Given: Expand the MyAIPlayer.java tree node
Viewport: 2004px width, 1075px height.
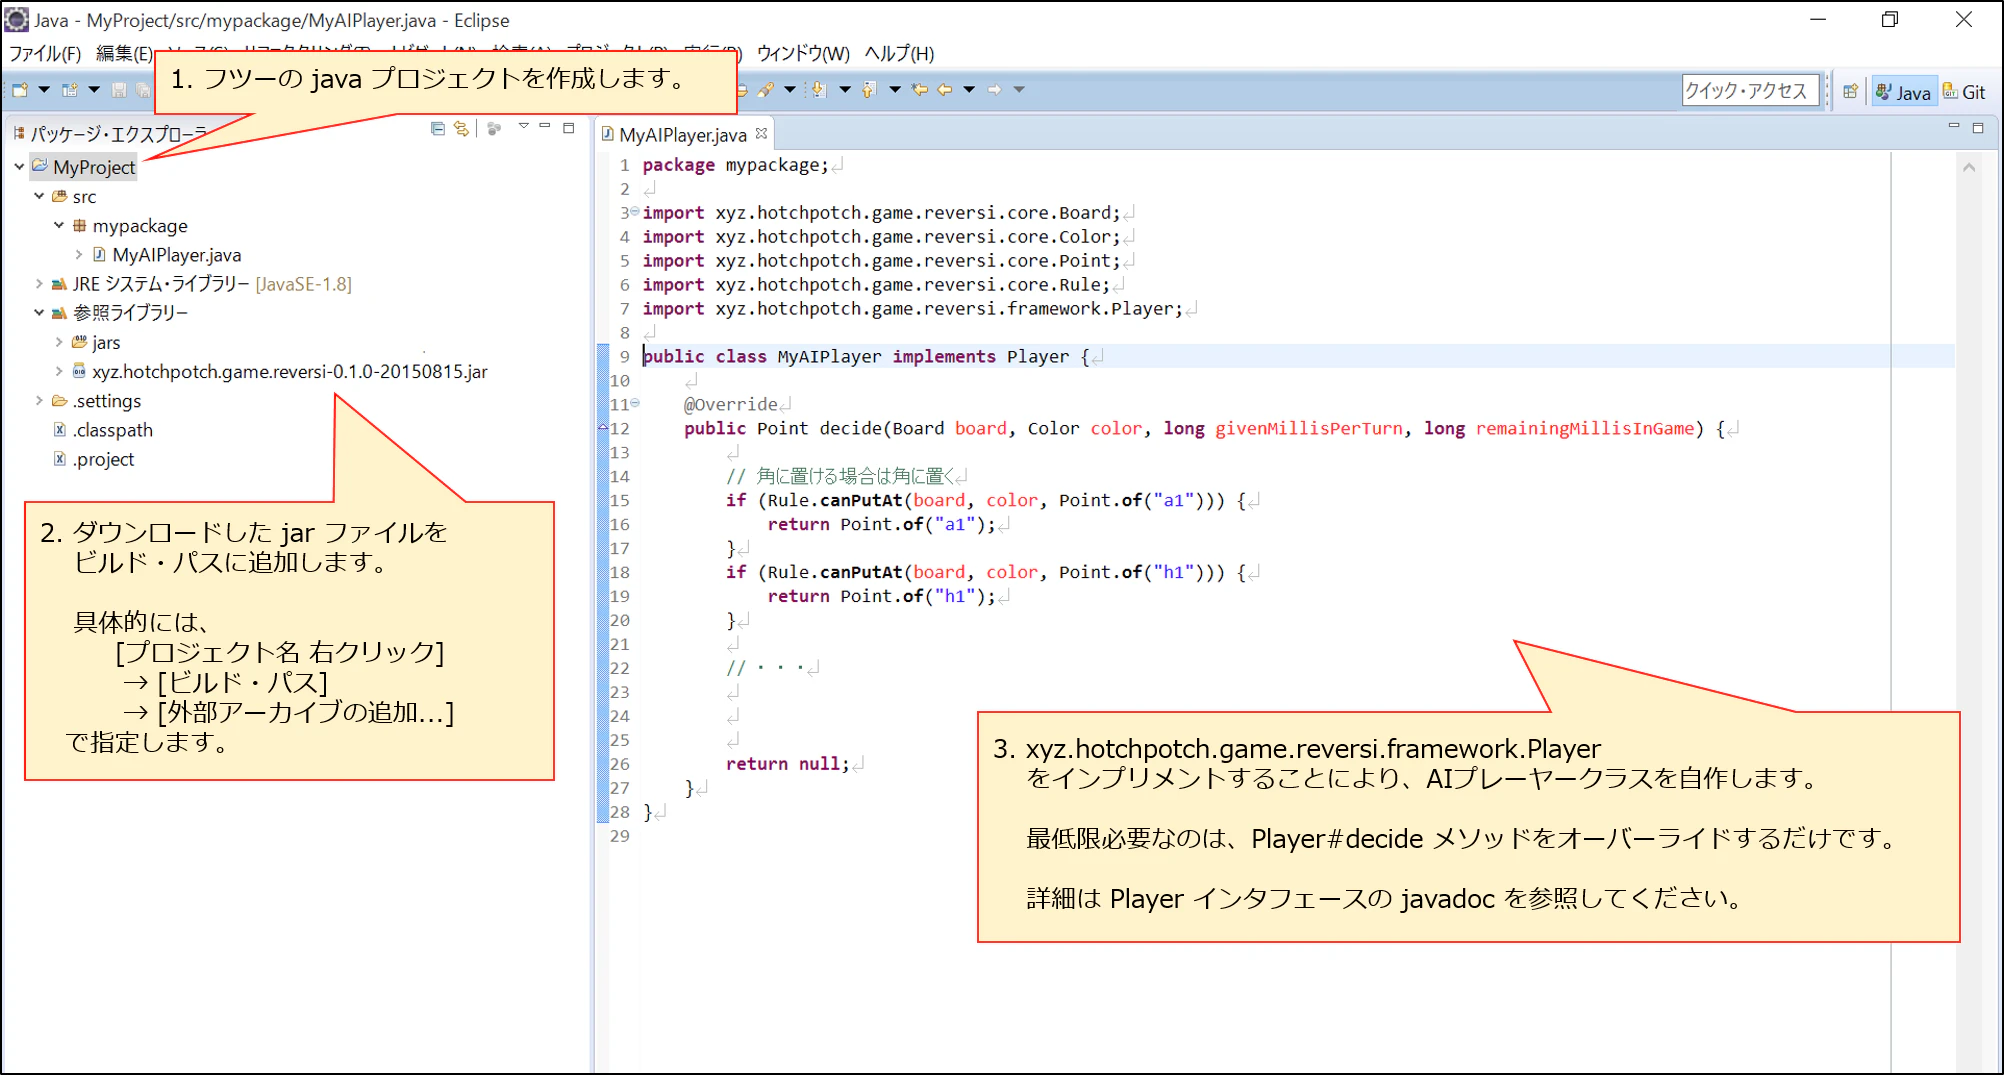Looking at the screenshot, I should [x=78, y=254].
